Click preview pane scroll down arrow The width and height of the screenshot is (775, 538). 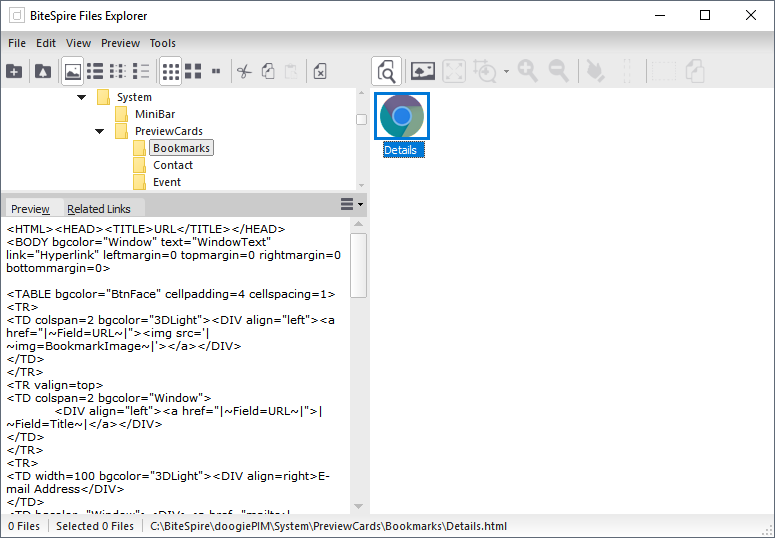pos(358,506)
